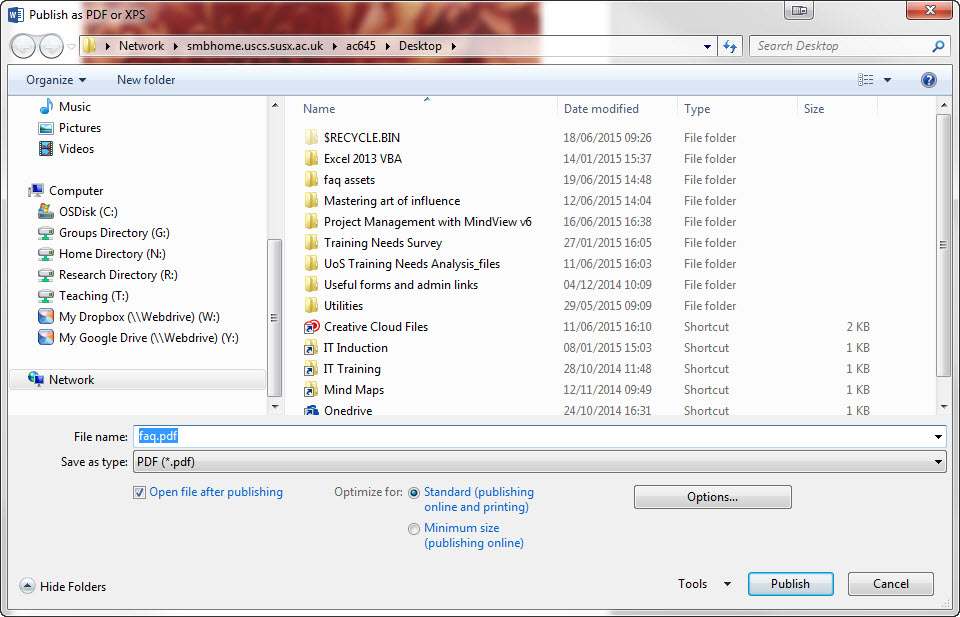The width and height of the screenshot is (960, 617).
Task: Click the Publish button
Action: tap(790, 583)
